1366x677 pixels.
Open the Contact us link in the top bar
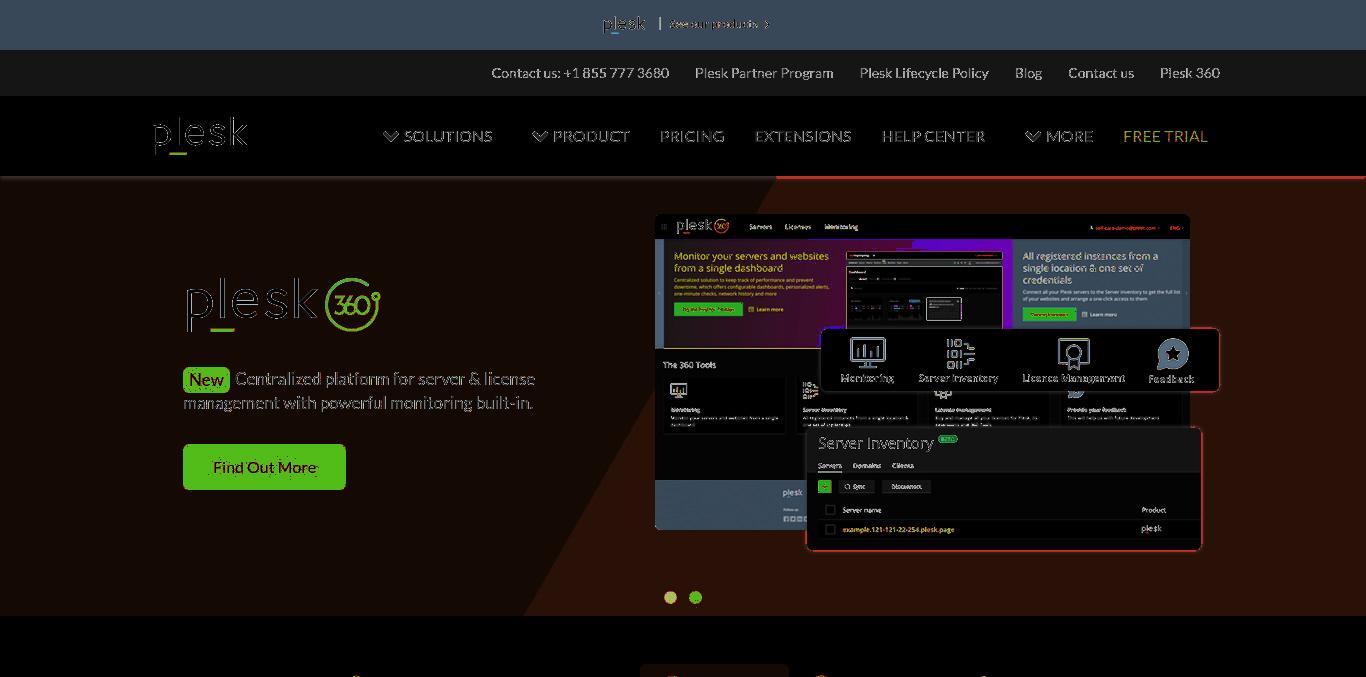point(1101,73)
